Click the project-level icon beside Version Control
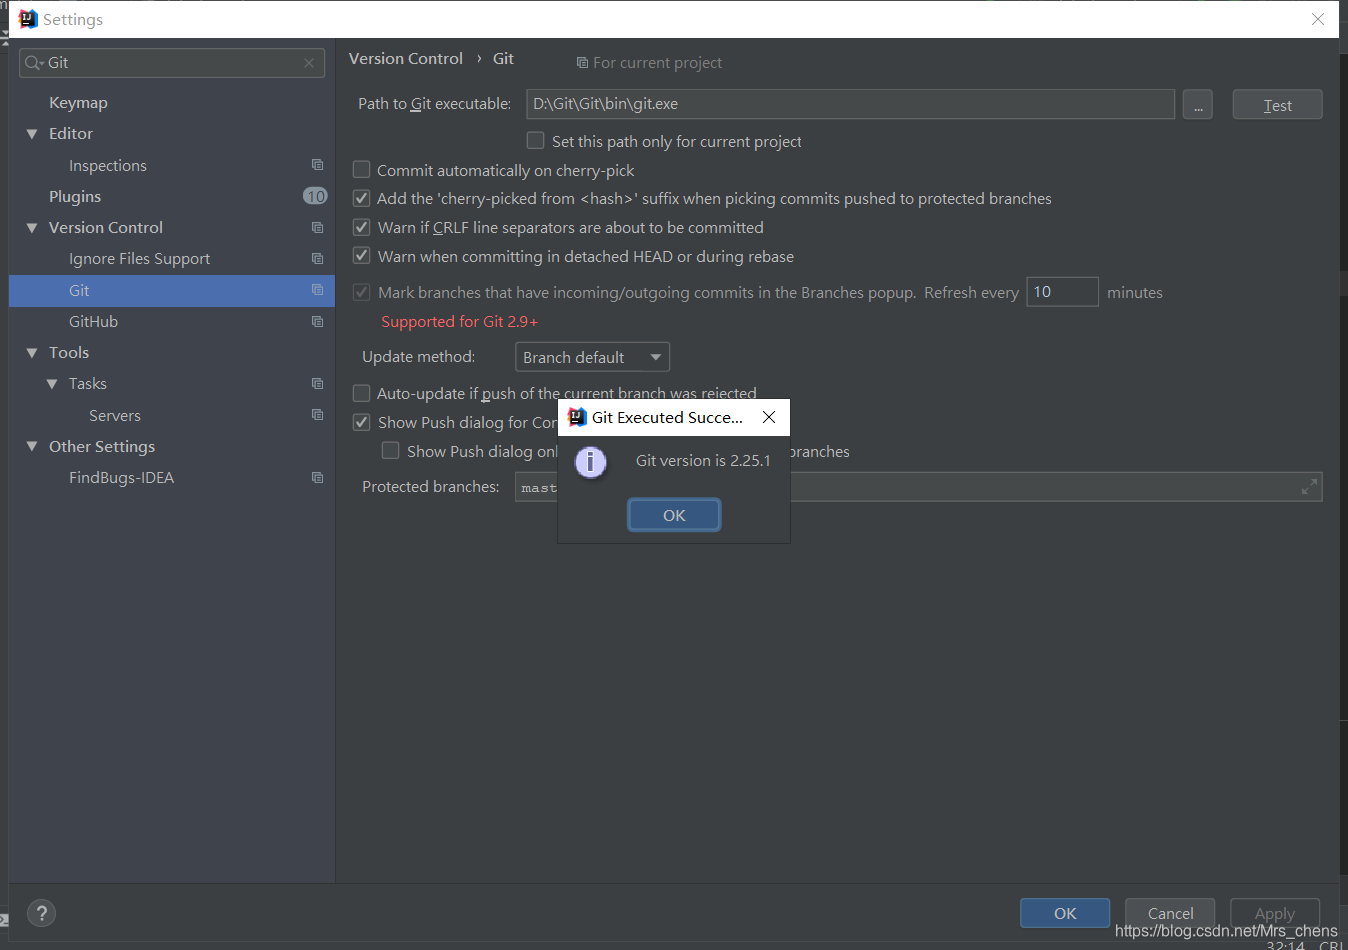The image size is (1348, 950). pos(317,227)
